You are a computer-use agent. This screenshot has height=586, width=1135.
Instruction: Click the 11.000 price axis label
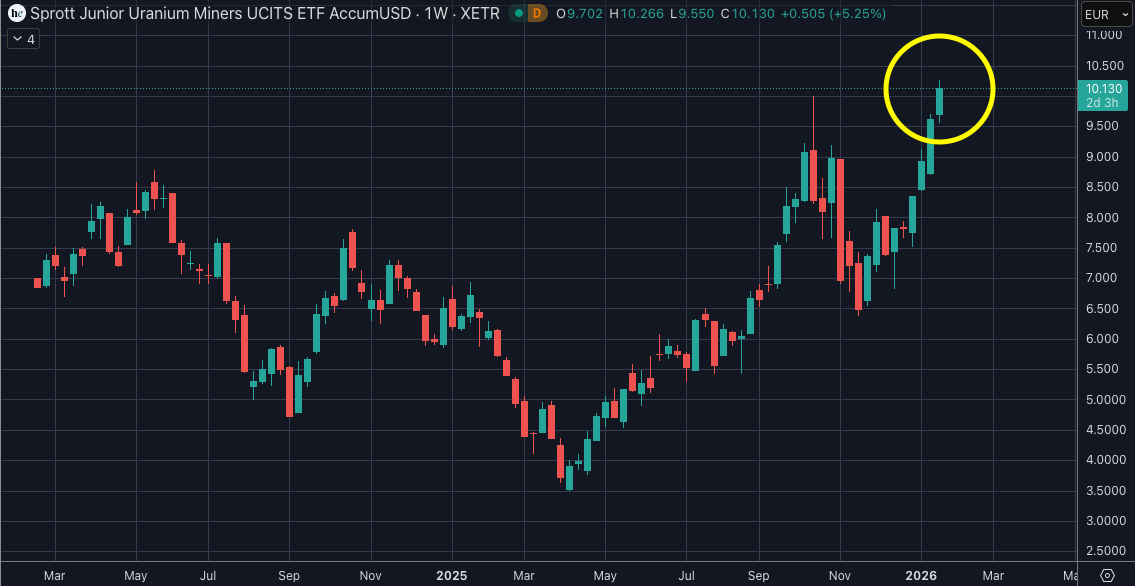click(x=1104, y=35)
